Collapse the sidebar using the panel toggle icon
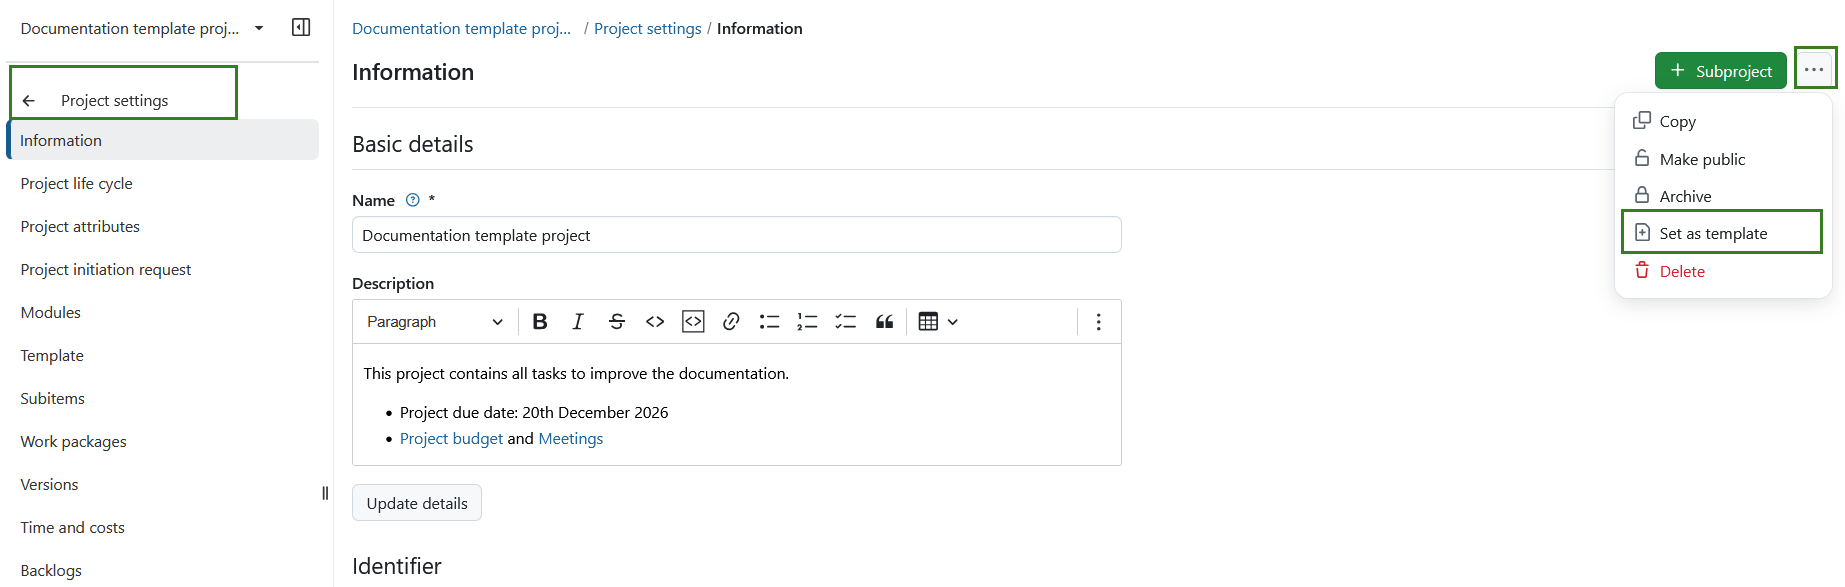1845x587 pixels. coord(301,27)
